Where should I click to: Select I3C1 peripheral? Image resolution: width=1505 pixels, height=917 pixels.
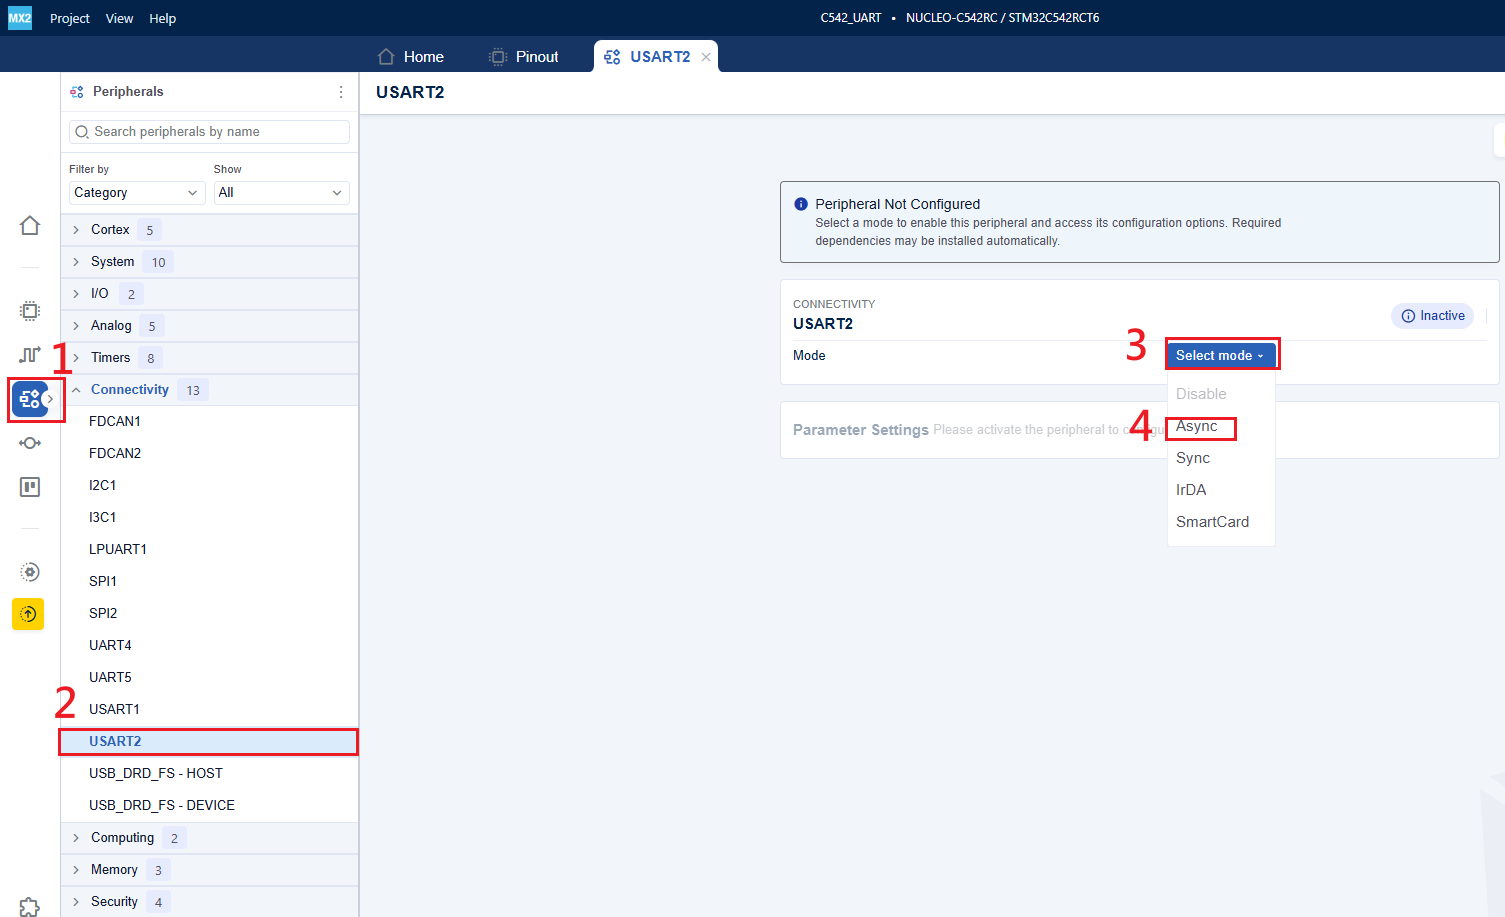click(x=209, y=518)
